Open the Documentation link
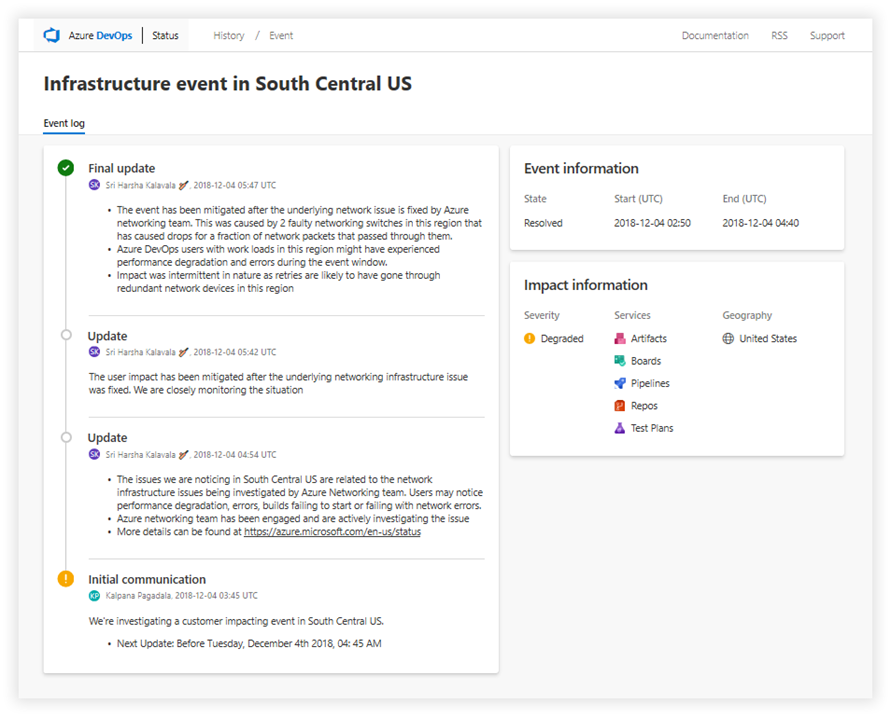Screen dimensions: 891x717 click(715, 35)
